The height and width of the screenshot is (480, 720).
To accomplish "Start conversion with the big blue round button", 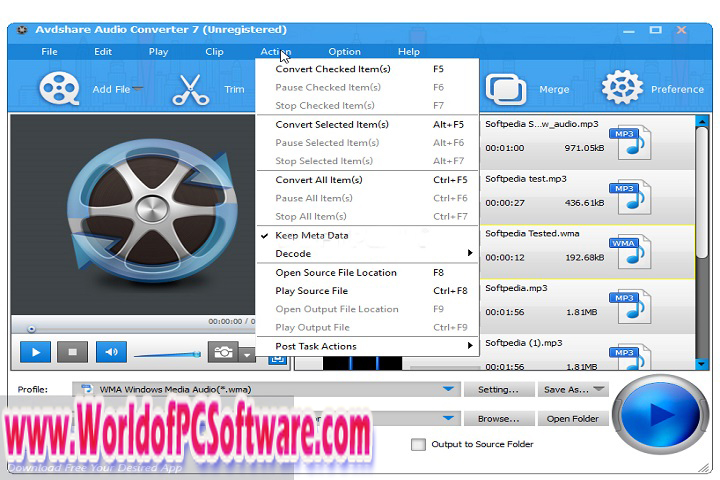I will tap(660, 414).
